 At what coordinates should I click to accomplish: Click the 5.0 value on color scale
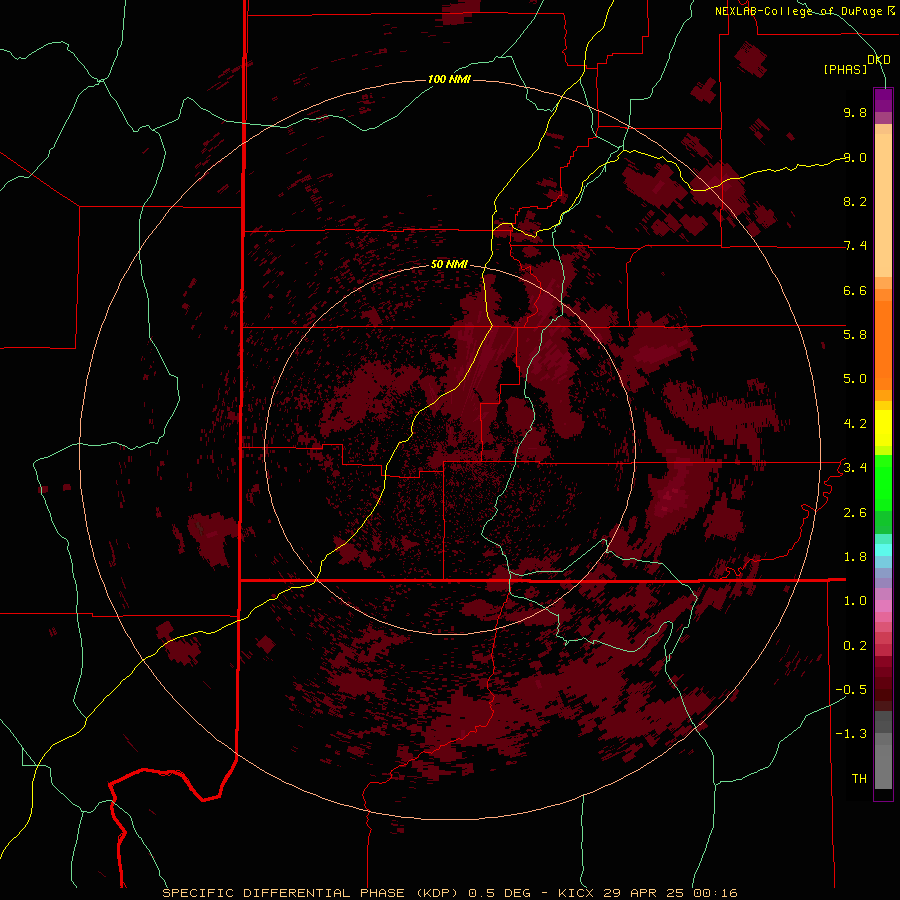coord(855,379)
